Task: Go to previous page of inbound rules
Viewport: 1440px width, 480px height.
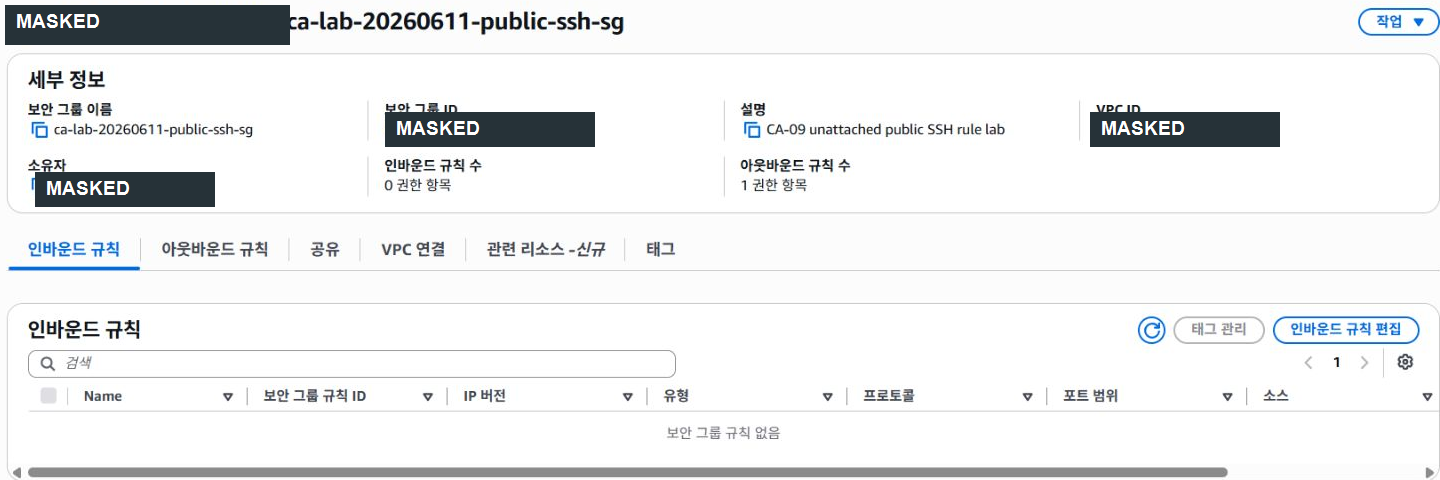Action: [x=1308, y=362]
